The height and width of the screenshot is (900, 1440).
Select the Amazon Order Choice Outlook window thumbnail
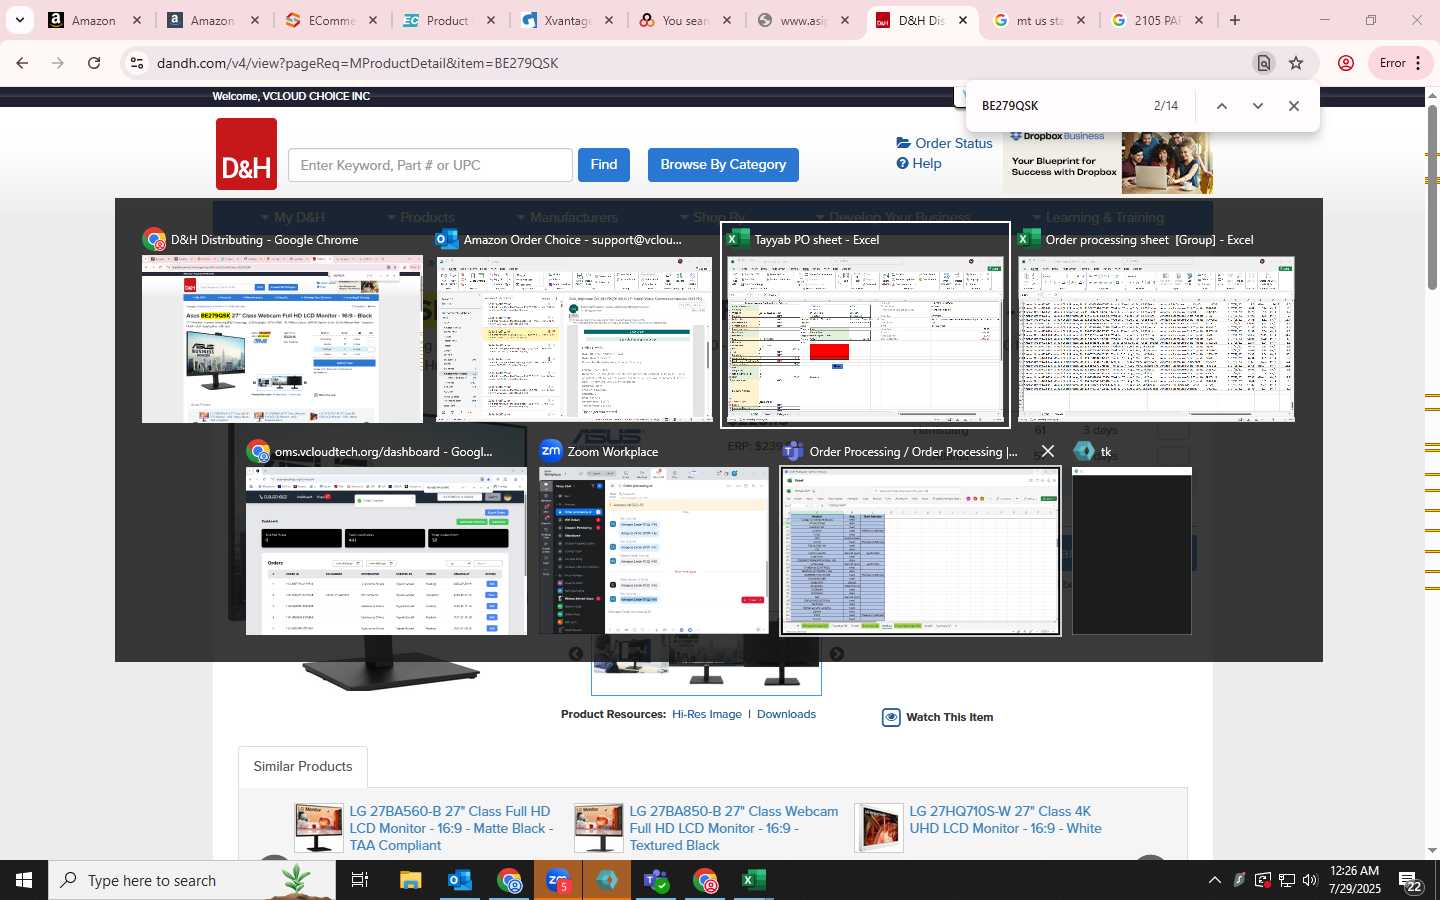click(574, 339)
